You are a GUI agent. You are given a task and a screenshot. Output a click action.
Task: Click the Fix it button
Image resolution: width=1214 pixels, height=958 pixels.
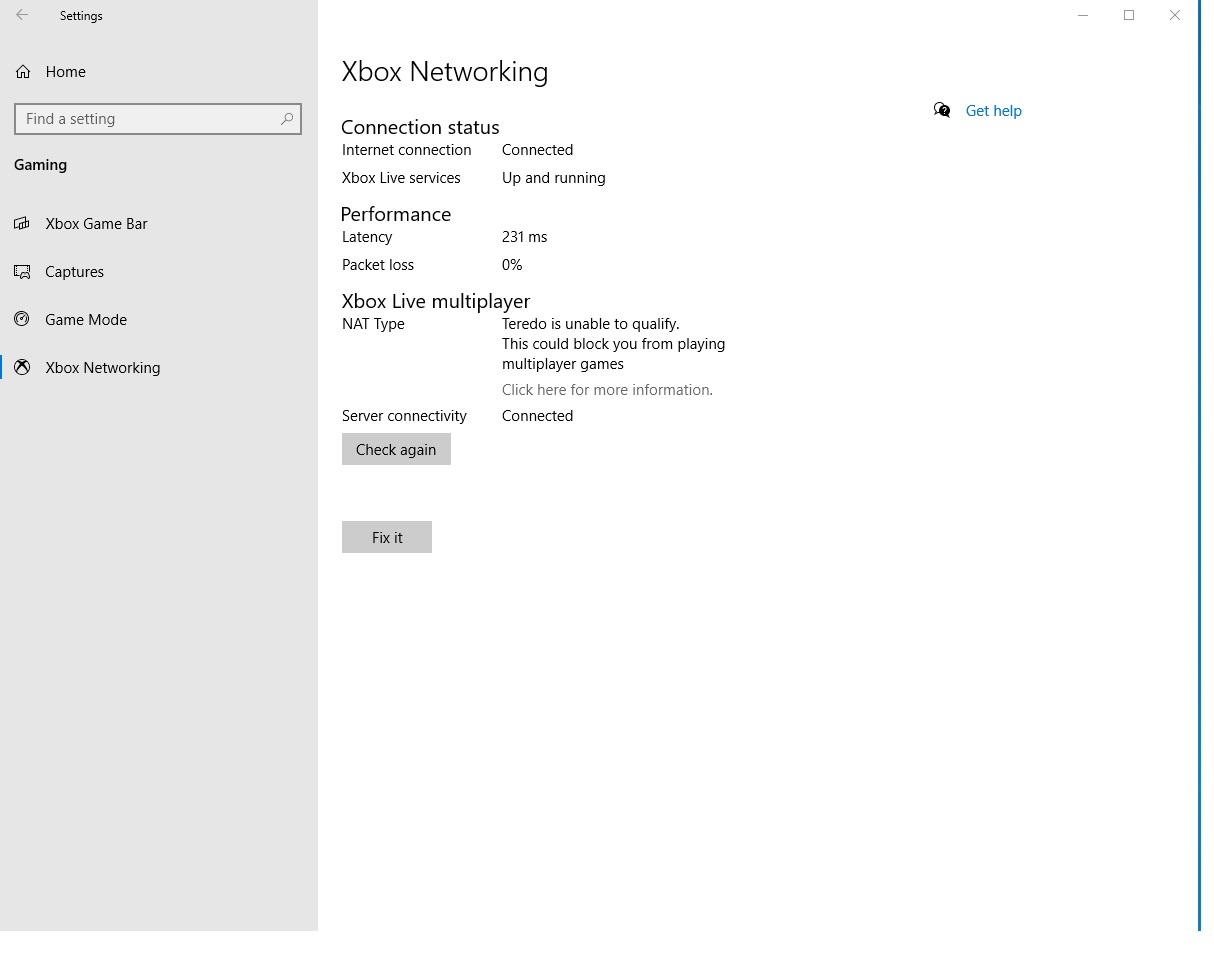coord(387,537)
